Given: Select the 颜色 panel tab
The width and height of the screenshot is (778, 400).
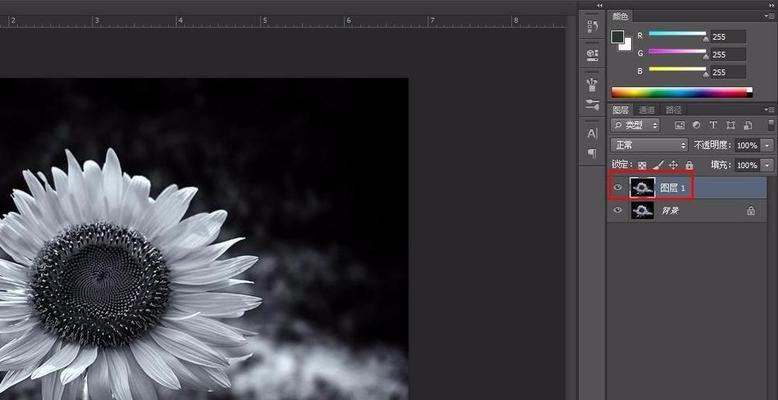Looking at the screenshot, I should pyautogui.click(x=620, y=16).
